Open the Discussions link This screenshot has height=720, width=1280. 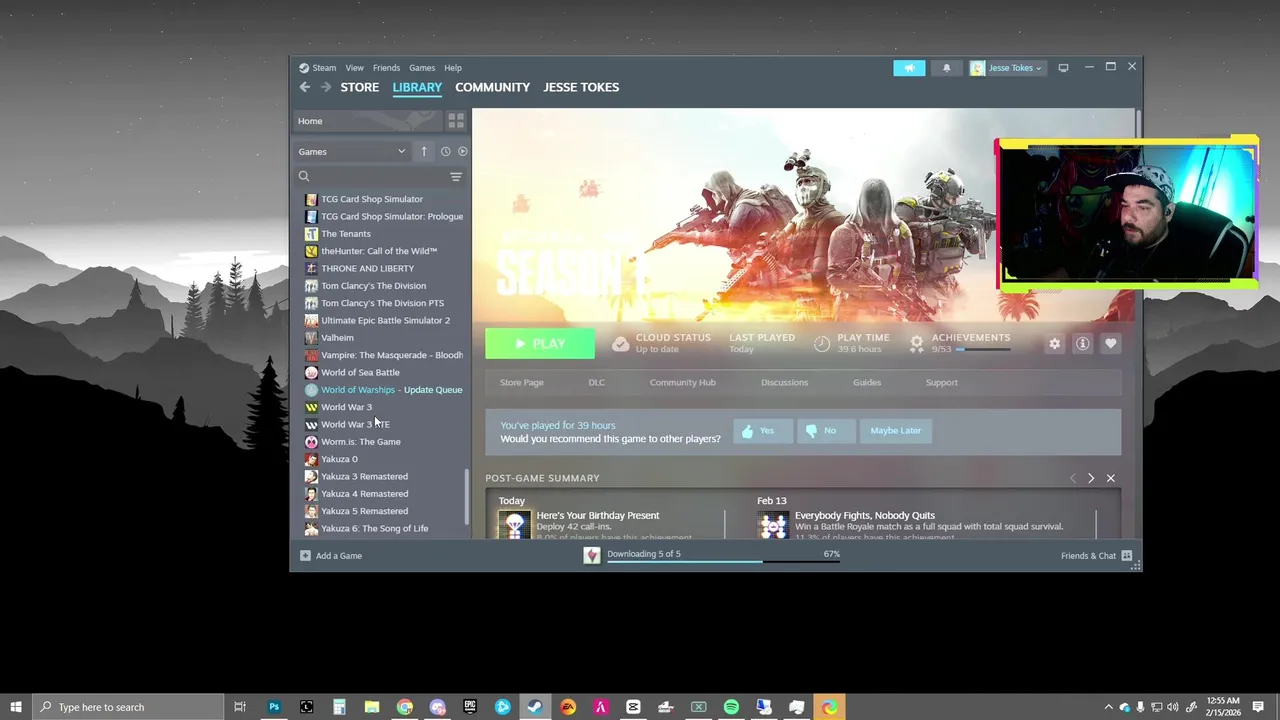[784, 383]
